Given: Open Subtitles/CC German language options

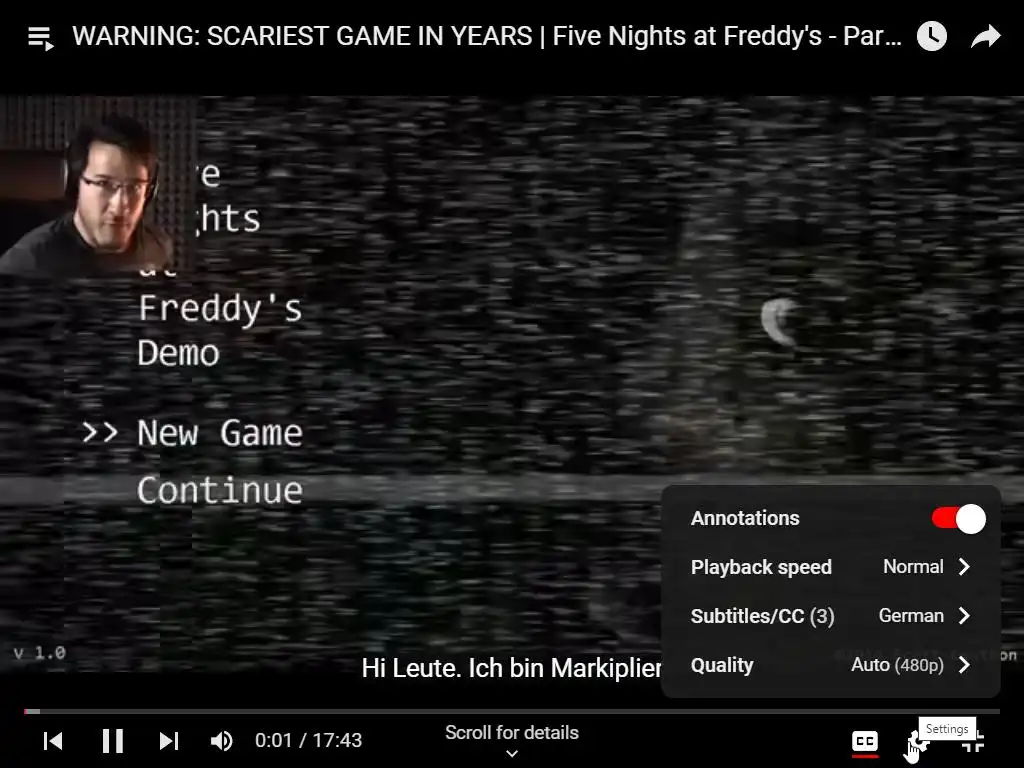Looking at the screenshot, I should click(831, 616).
